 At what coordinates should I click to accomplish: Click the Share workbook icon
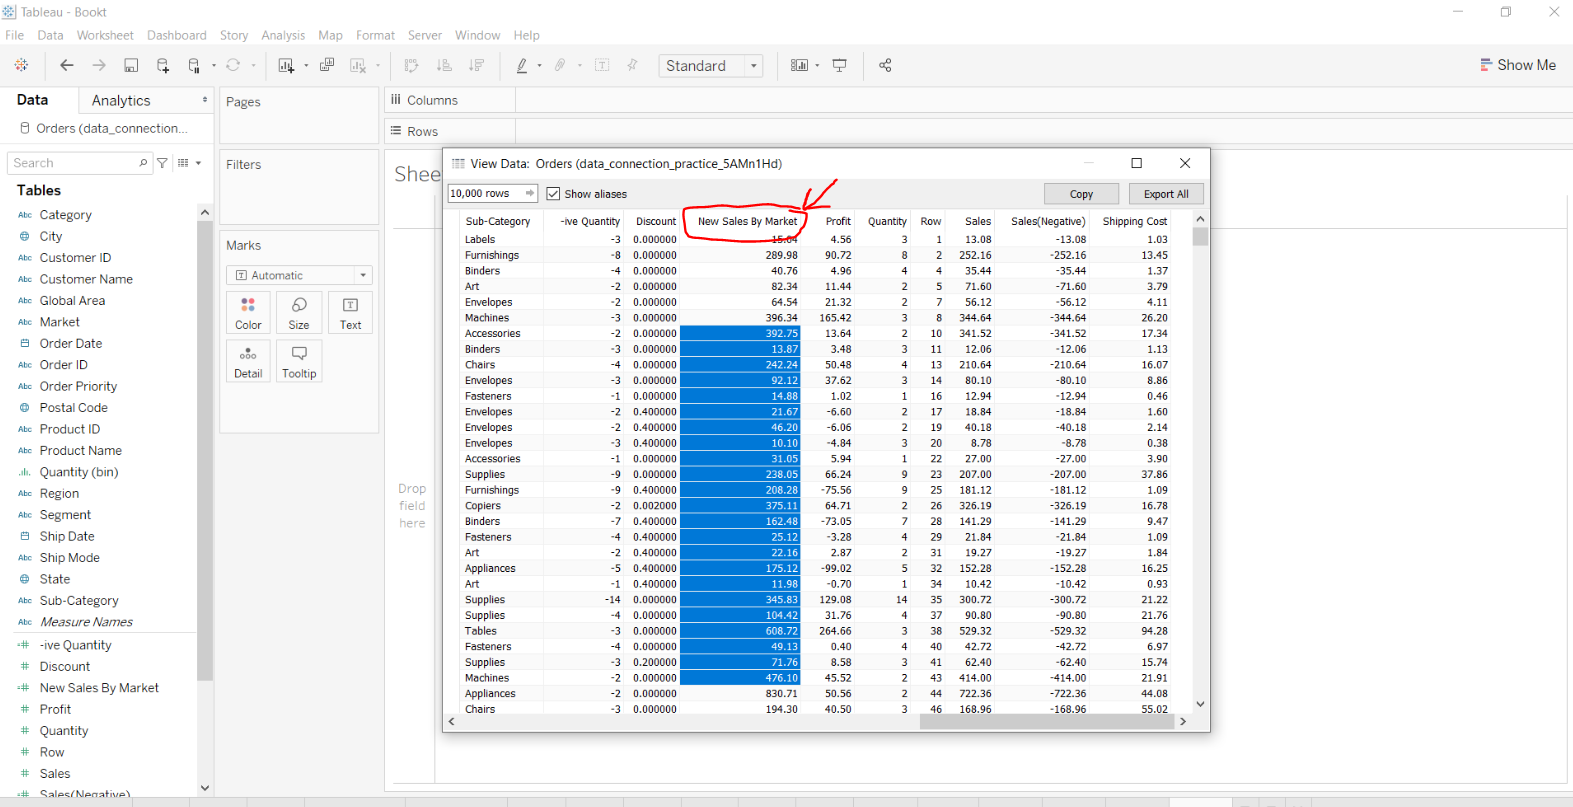(x=885, y=65)
